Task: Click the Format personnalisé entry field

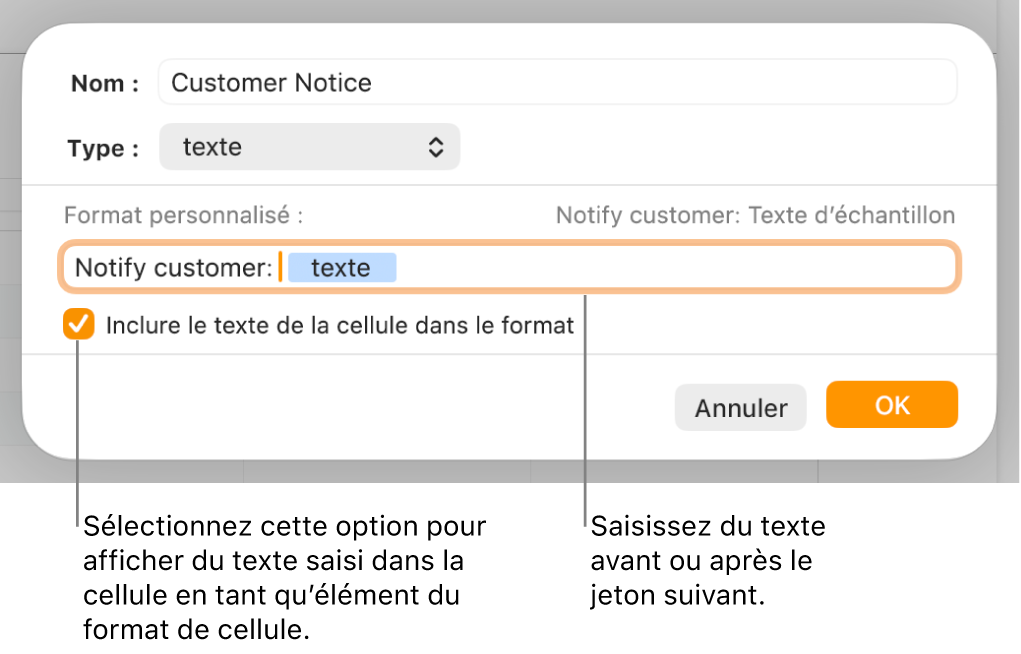Action: tap(600, 267)
